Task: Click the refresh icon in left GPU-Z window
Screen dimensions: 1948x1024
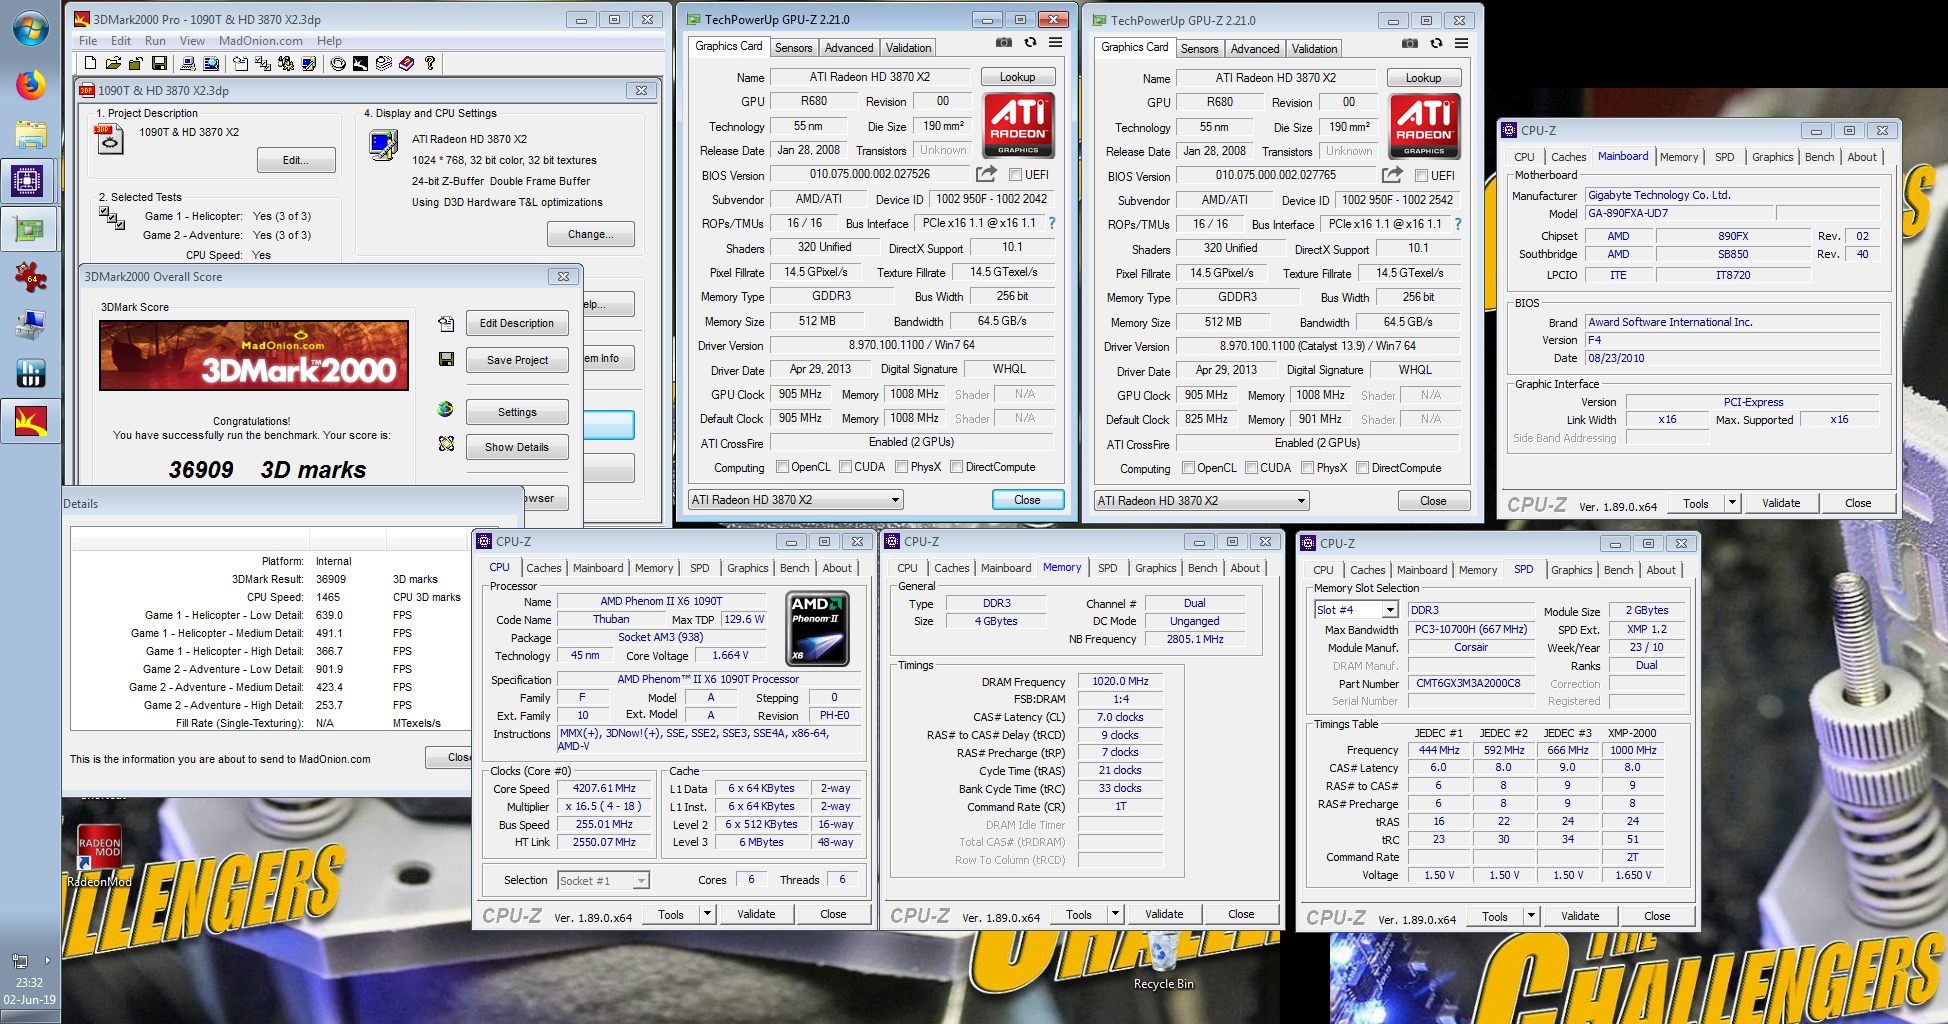Action: click(x=1030, y=42)
